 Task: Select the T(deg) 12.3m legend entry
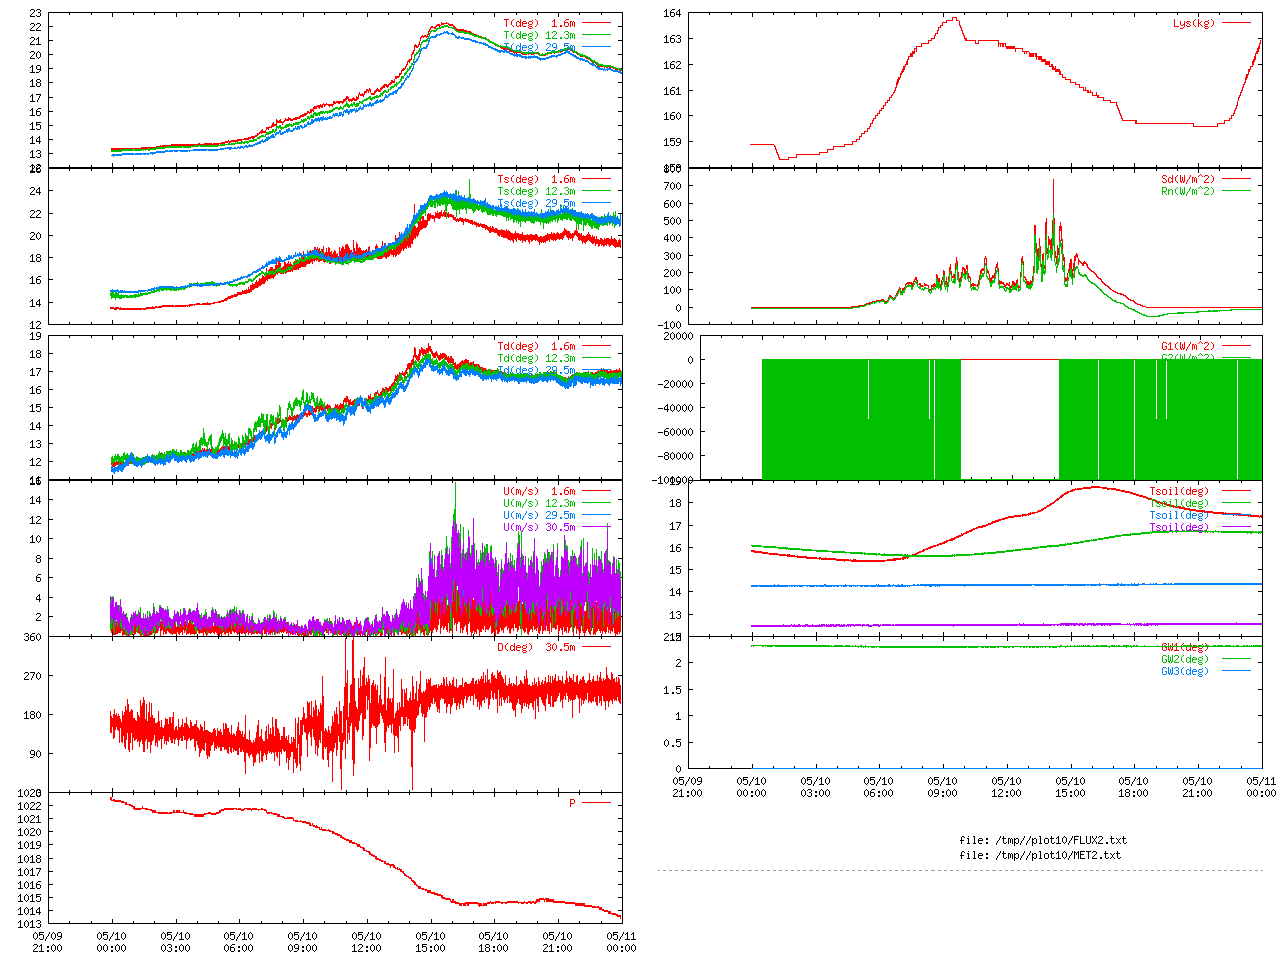pyautogui.click(x=539, y=35)
